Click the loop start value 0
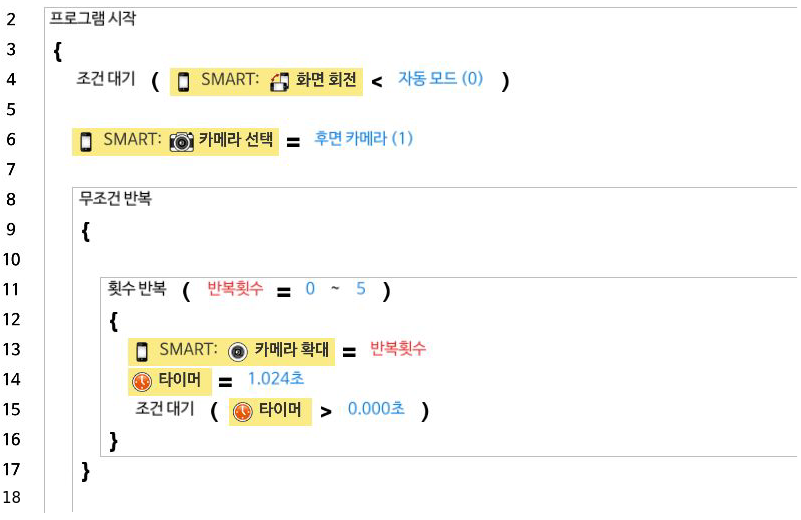The width and height of the screenshot is (801, 520). pyautogui.click(x=310, y=290)
